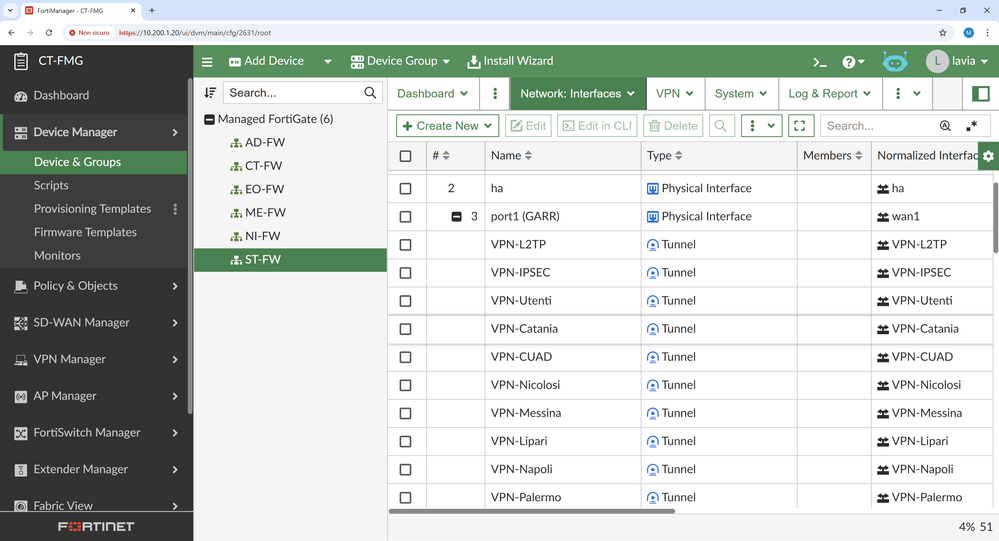Tick the VPN-Napoli row checkbox
Viewport: 999px width, 541px height.
point(405,469)
